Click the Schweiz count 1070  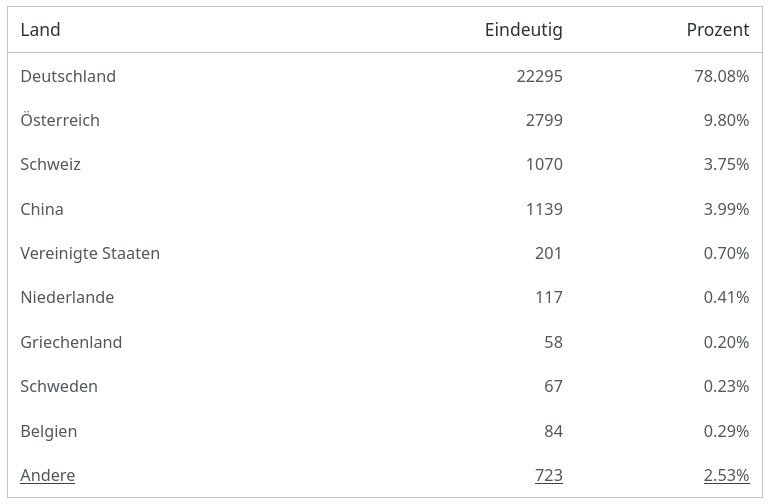coord(544,164)
